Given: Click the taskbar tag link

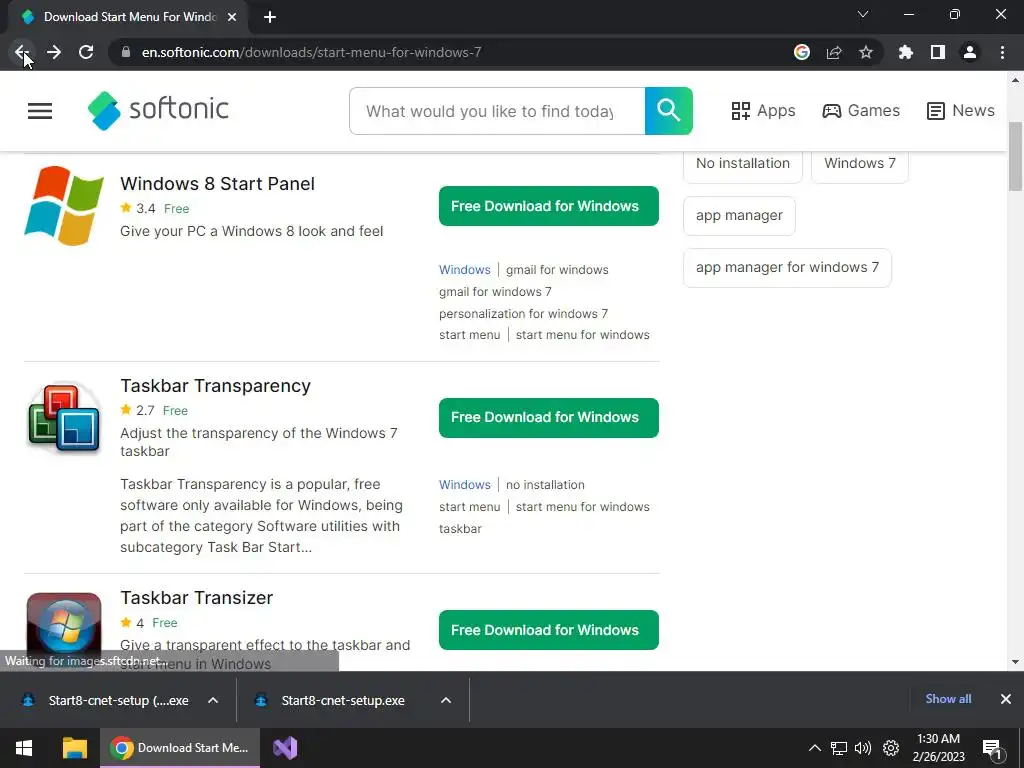Looking at the screenshot, I should coord(460,528).
